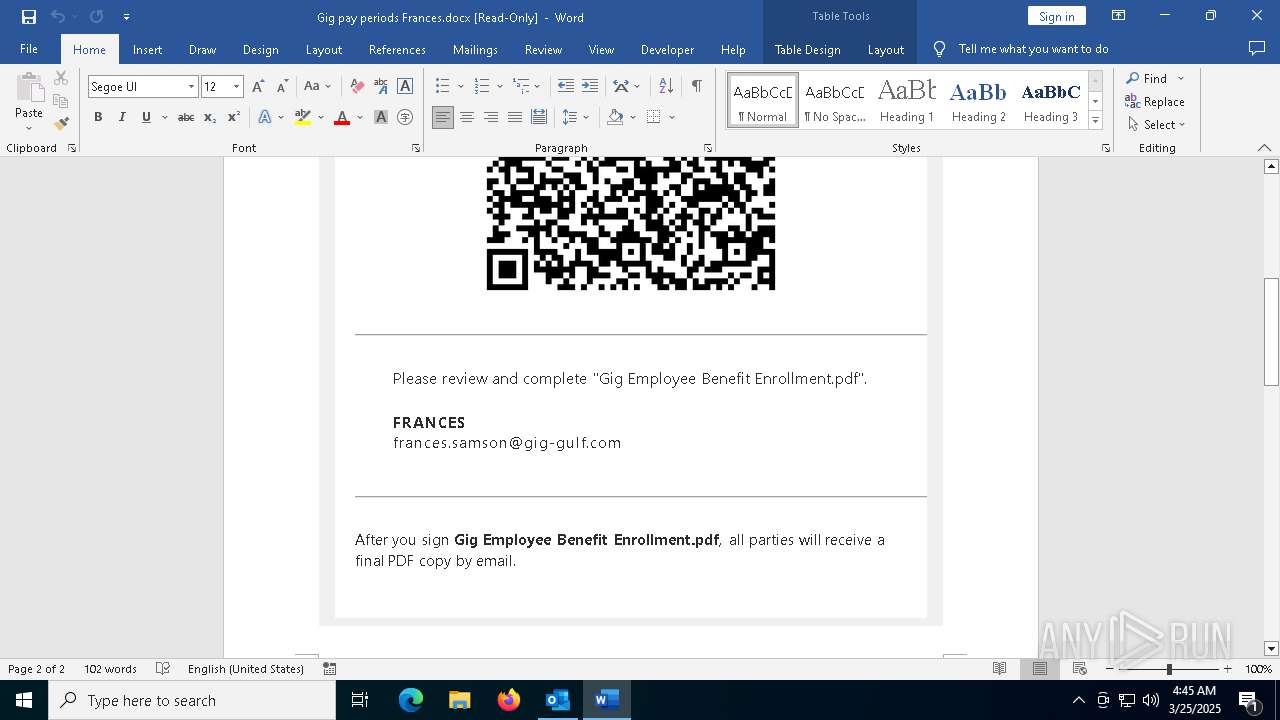Click the yellow text highlight color button
This screenshot has width=1280, height=720.
303,117
